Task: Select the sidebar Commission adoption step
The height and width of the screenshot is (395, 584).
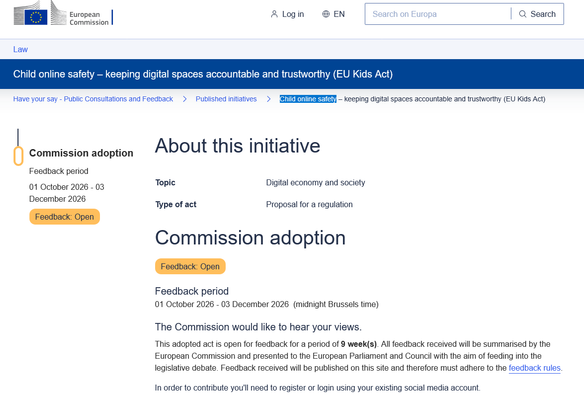Action: [x=81, y=153]
